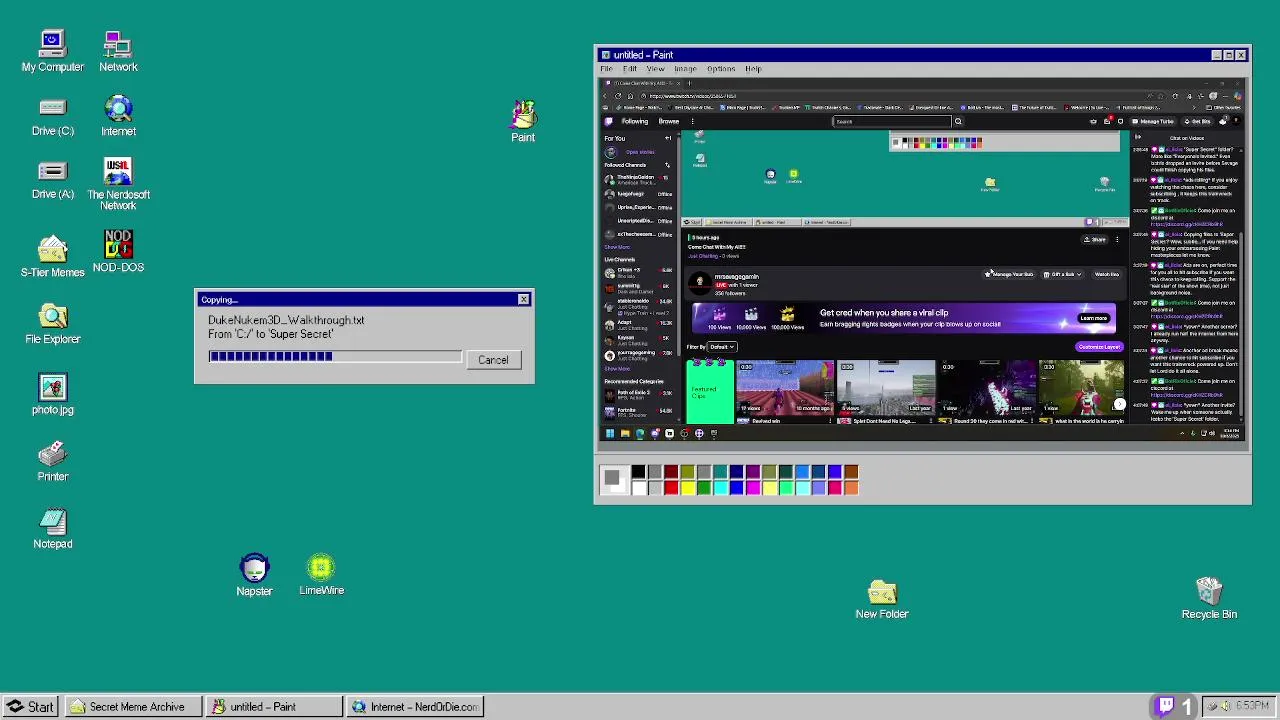The image size is (1280, 720).
Task: Launch the NOD-DOS desktop icon
Action: pos(118,251)
